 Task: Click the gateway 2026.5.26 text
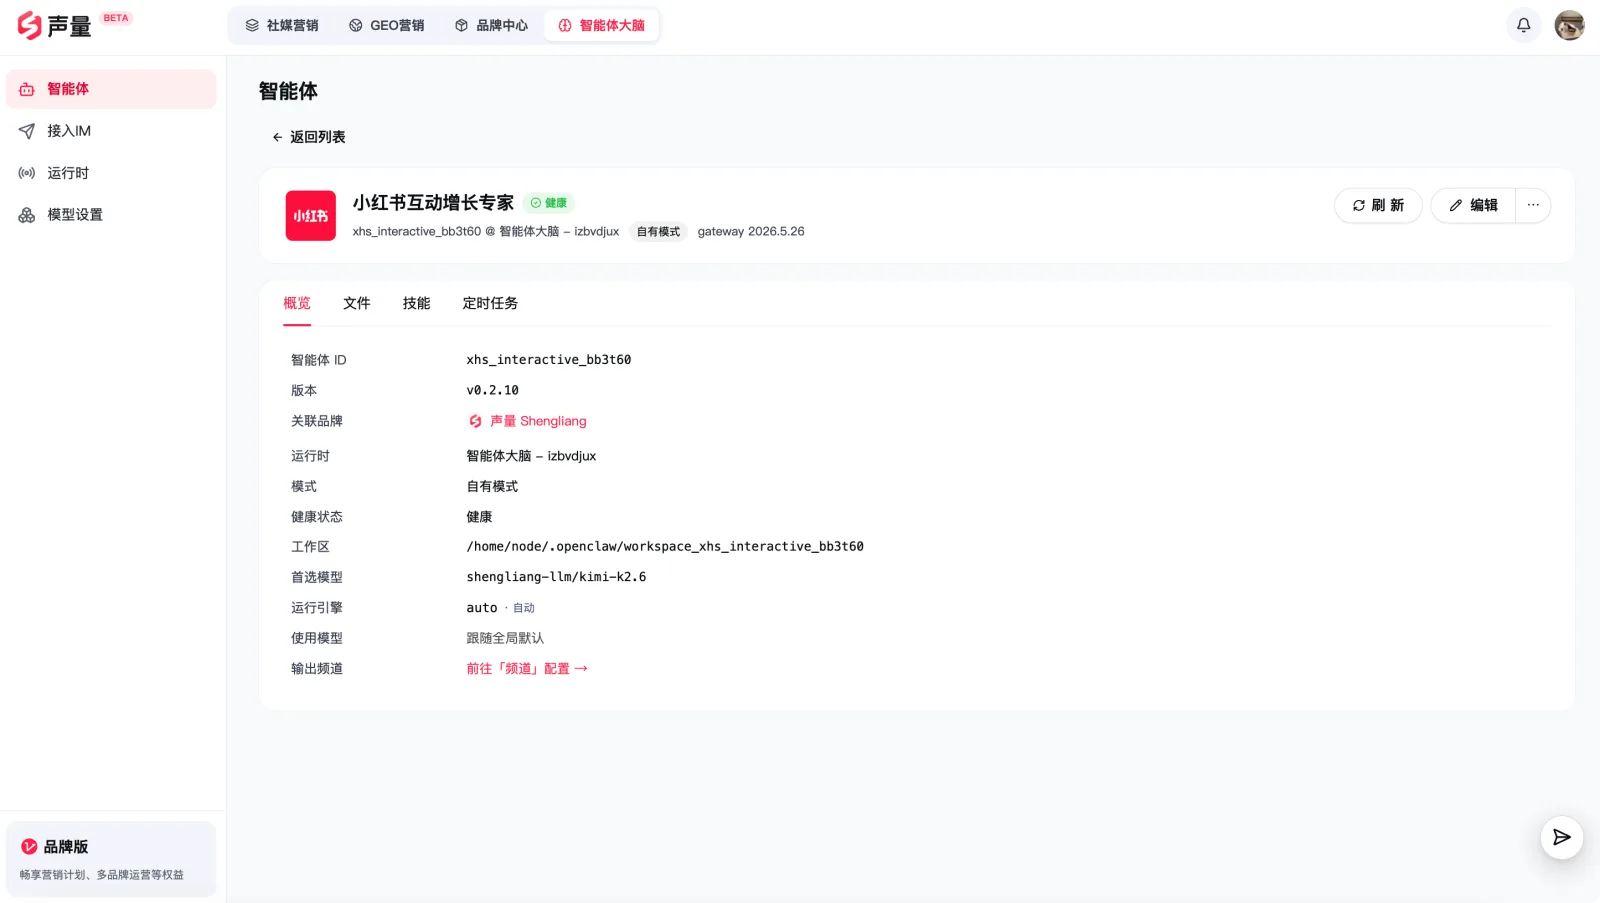(751, 232)
